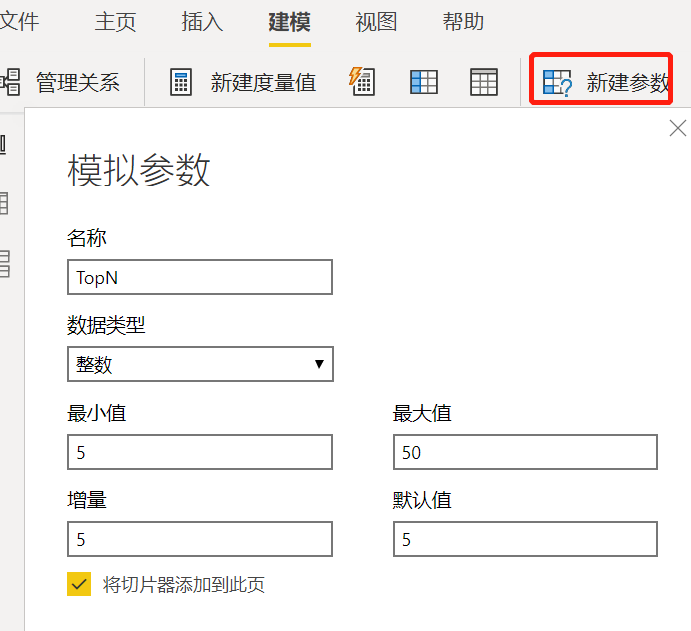691x631 pixels.
Task: Open the 视图 ribbon tab
Action: pos(376,22)
